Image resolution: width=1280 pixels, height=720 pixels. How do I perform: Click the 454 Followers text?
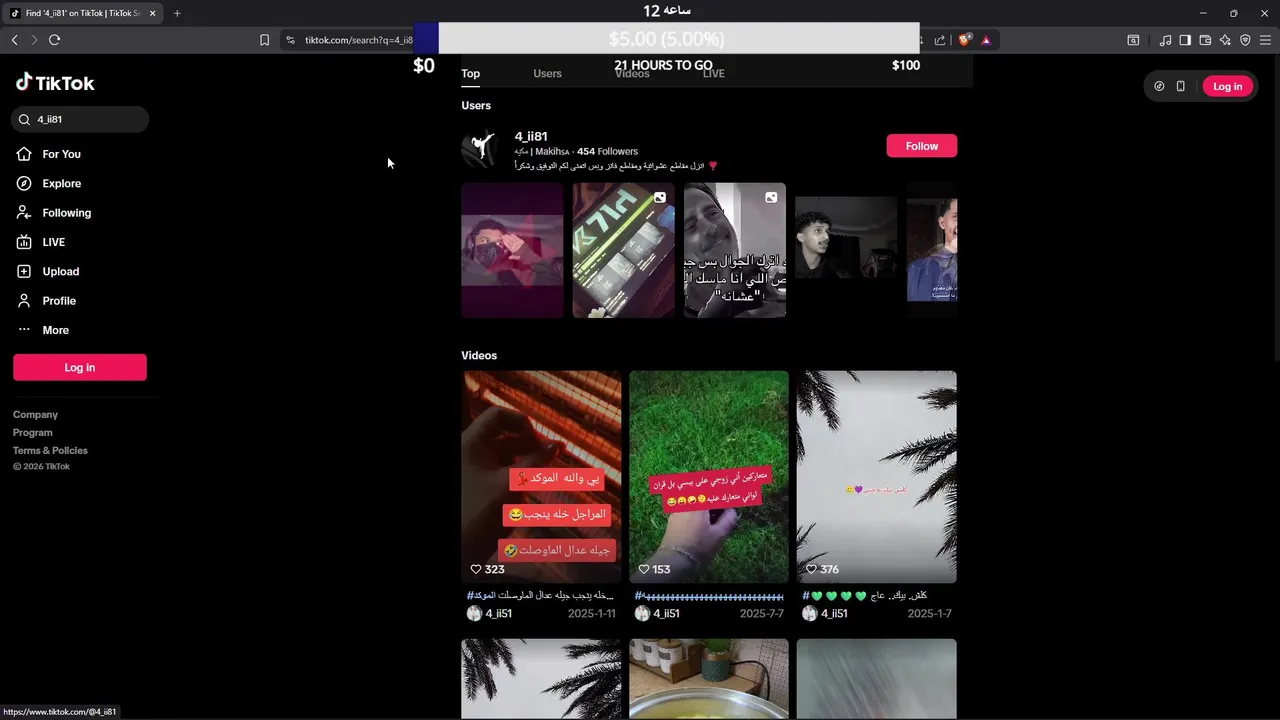[x=607, y=152]
